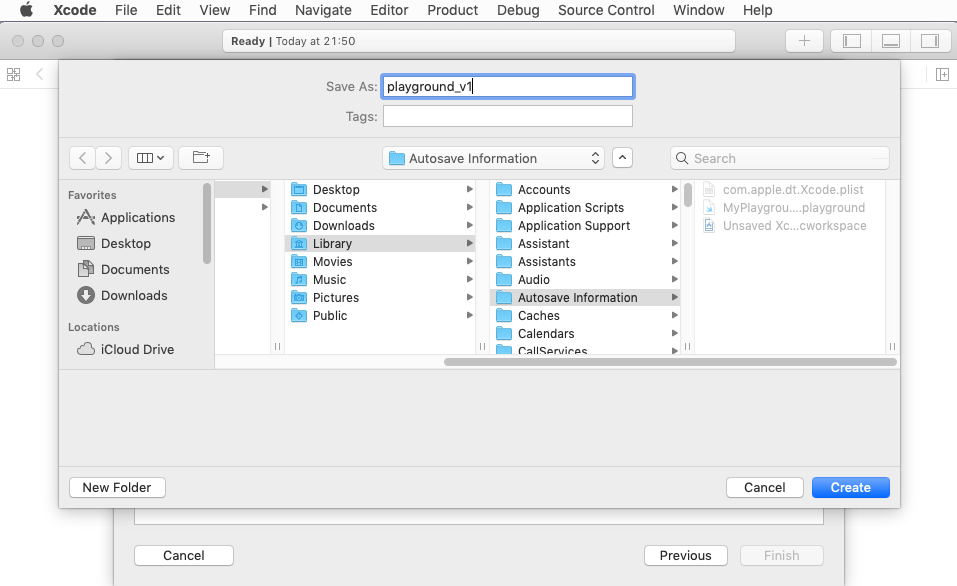Select the Autosave Information folder row
The image size is (957, 586).
[x=585, y=297]
